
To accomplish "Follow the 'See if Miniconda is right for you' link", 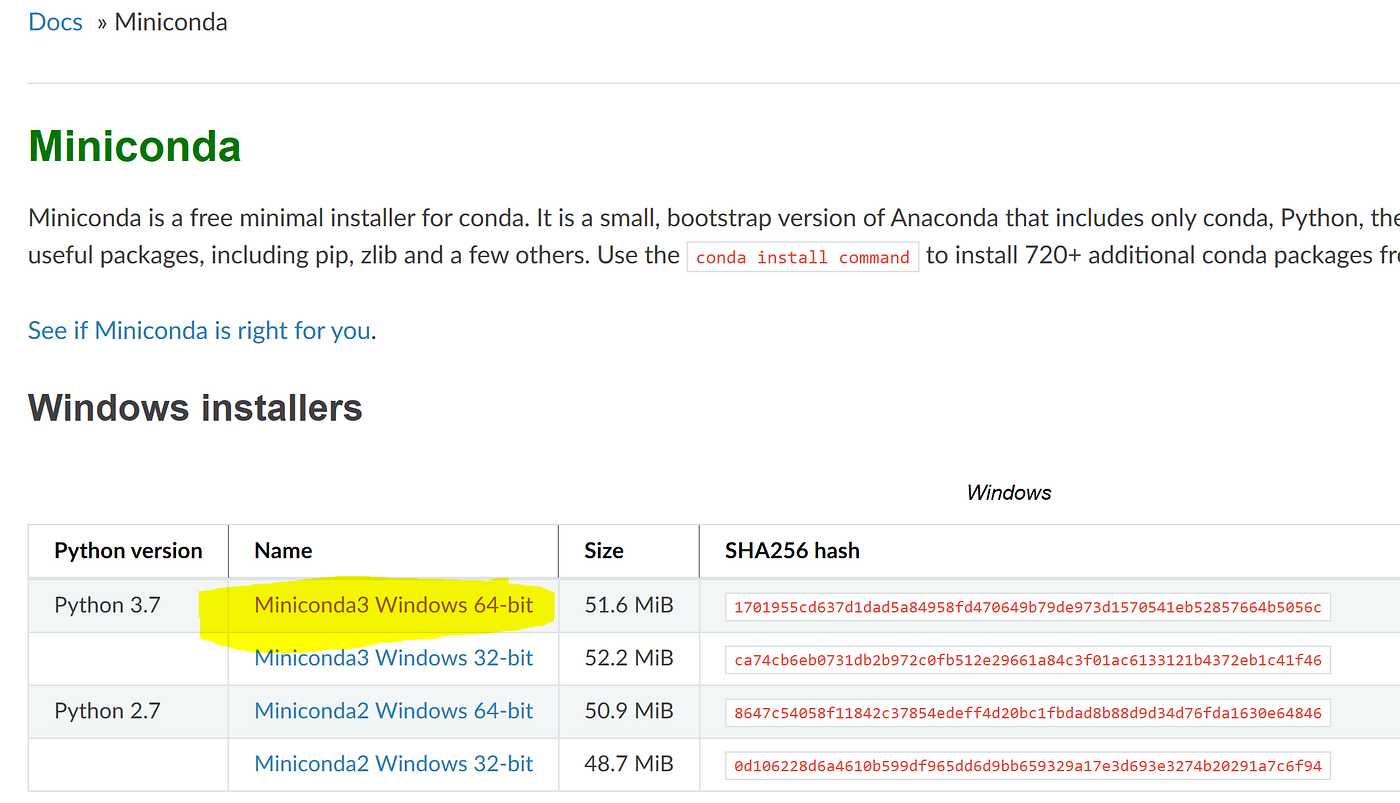I will coord(198,330).
